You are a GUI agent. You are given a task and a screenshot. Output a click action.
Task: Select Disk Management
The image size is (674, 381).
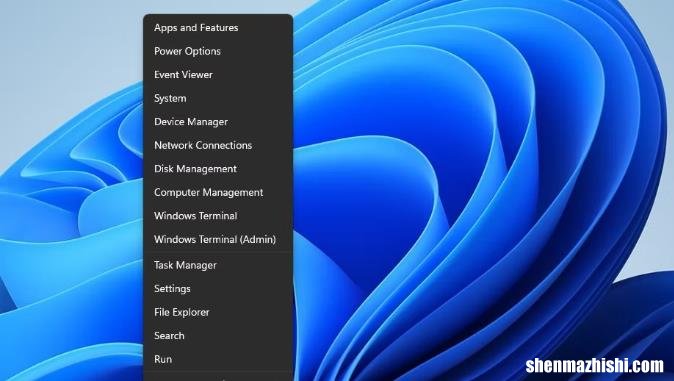pos(218,169)
